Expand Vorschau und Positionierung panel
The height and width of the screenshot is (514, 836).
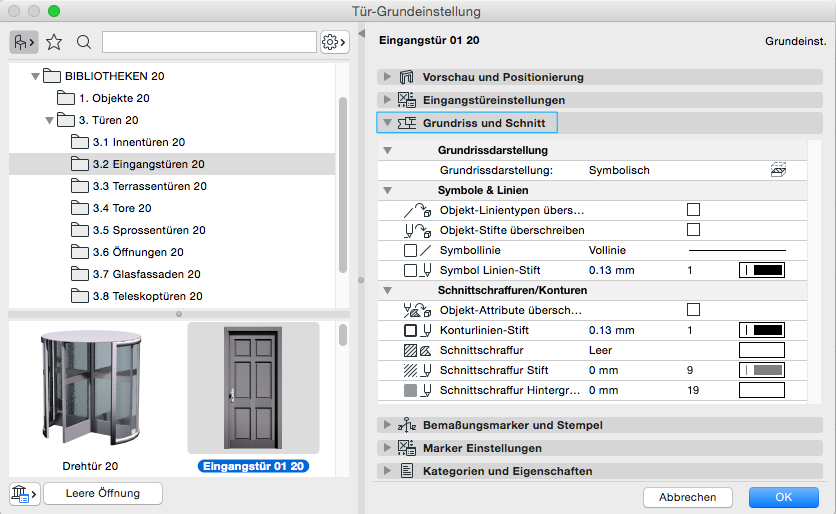pyautogui.click(x=386, y=77)
